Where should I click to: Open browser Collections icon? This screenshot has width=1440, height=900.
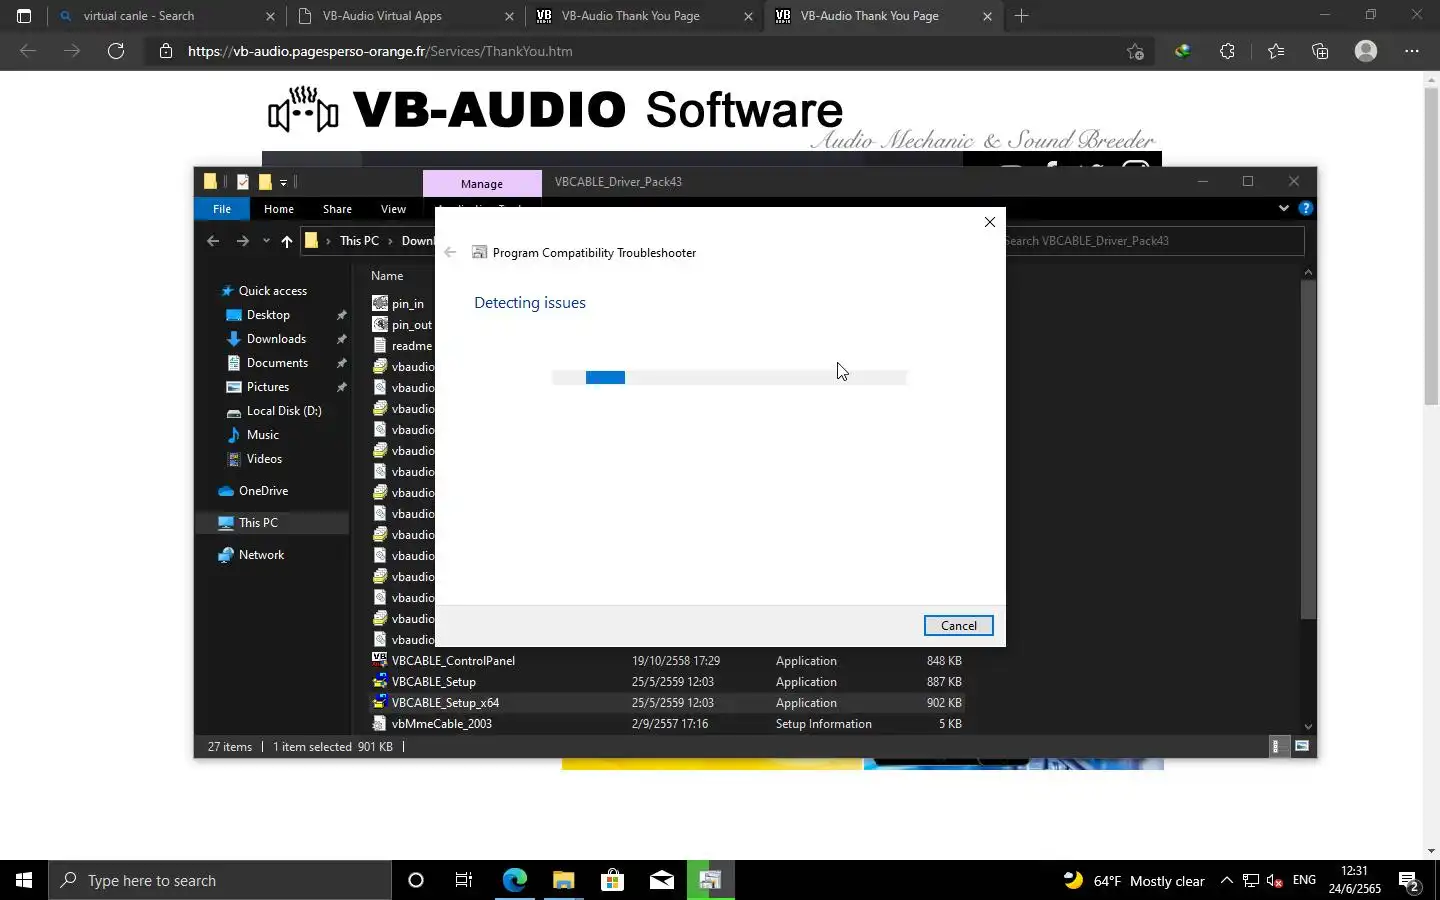1320,51
